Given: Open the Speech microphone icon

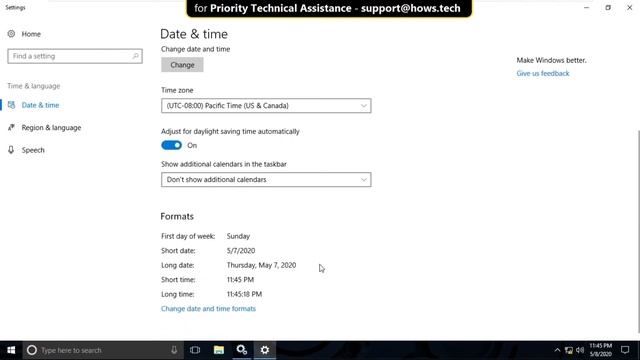Looking at the screenshot, I should tap(11, 150).
